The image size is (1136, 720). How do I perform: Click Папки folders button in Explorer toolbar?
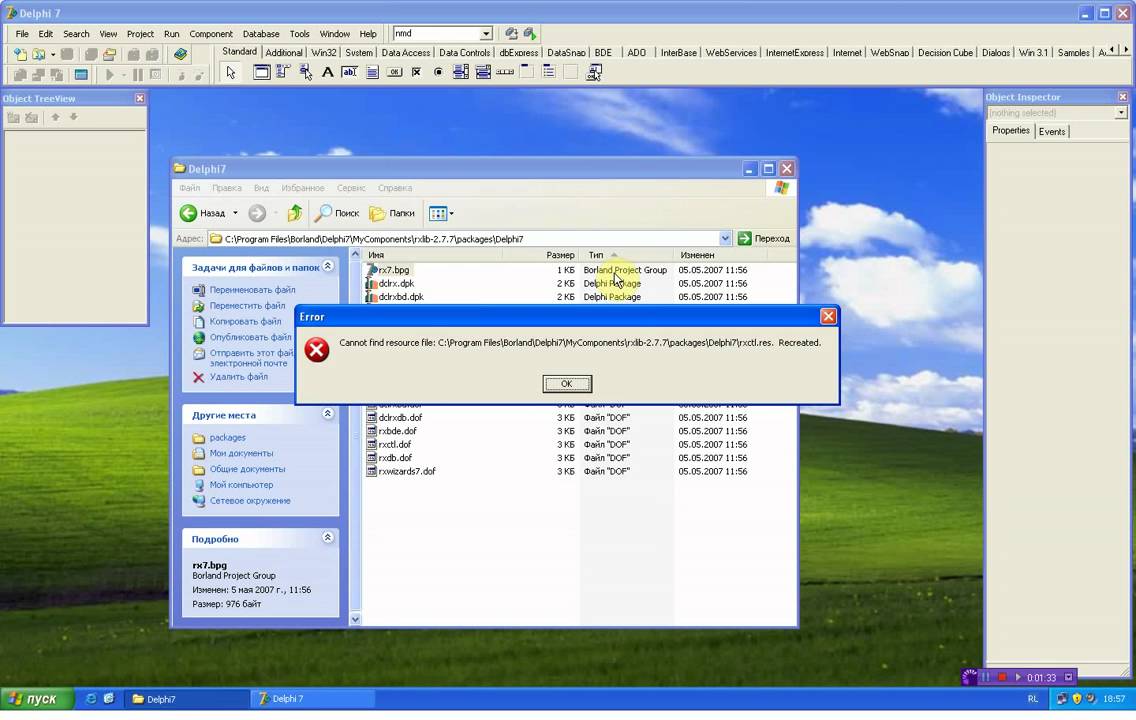click(392, 213)
